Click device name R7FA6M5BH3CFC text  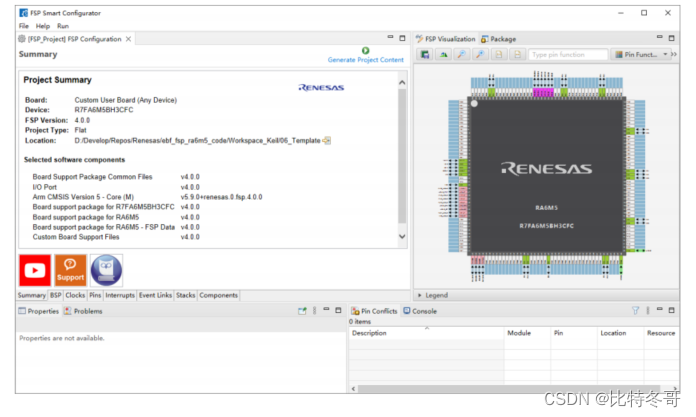104,110
